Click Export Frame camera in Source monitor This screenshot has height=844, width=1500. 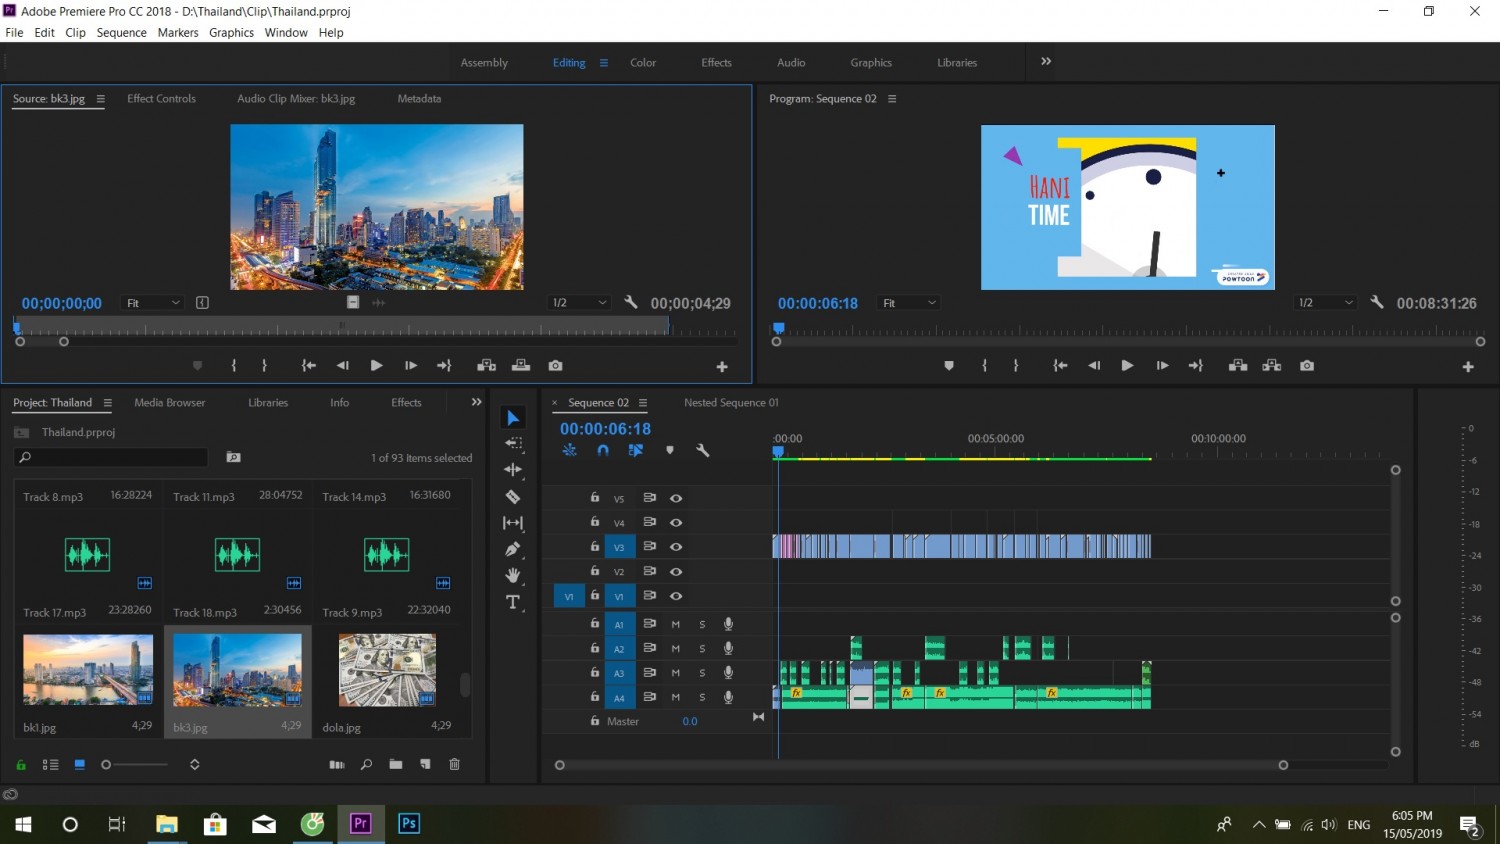pyautogui.click(x=556, y=366)
